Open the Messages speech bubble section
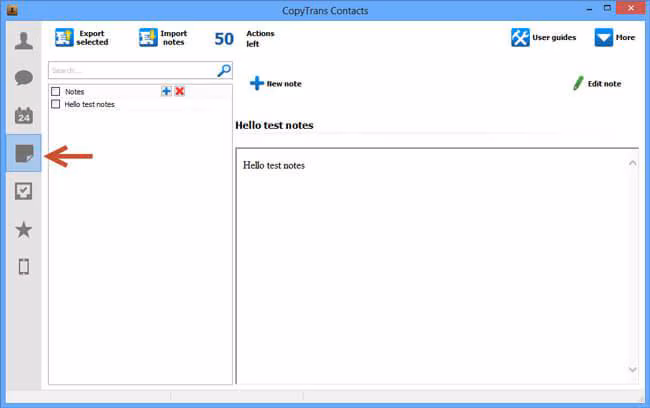 [24, 78]
